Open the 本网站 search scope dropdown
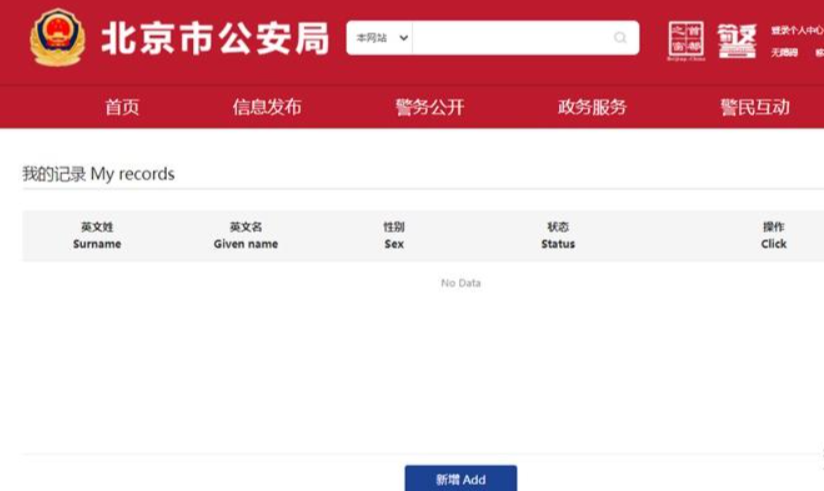Viewport: 824px width, 491px height. 379,38
